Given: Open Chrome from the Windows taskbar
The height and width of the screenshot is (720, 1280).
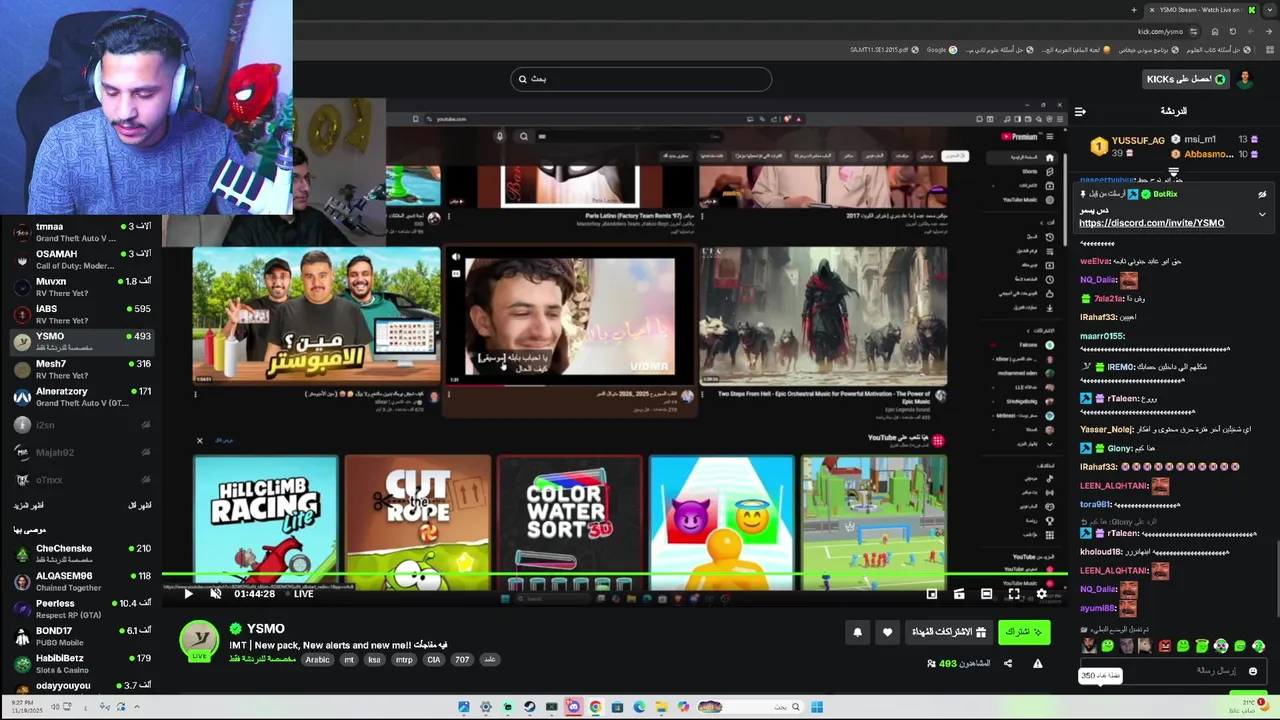Looking at the screenshot, I should click(x=595, y=707).
